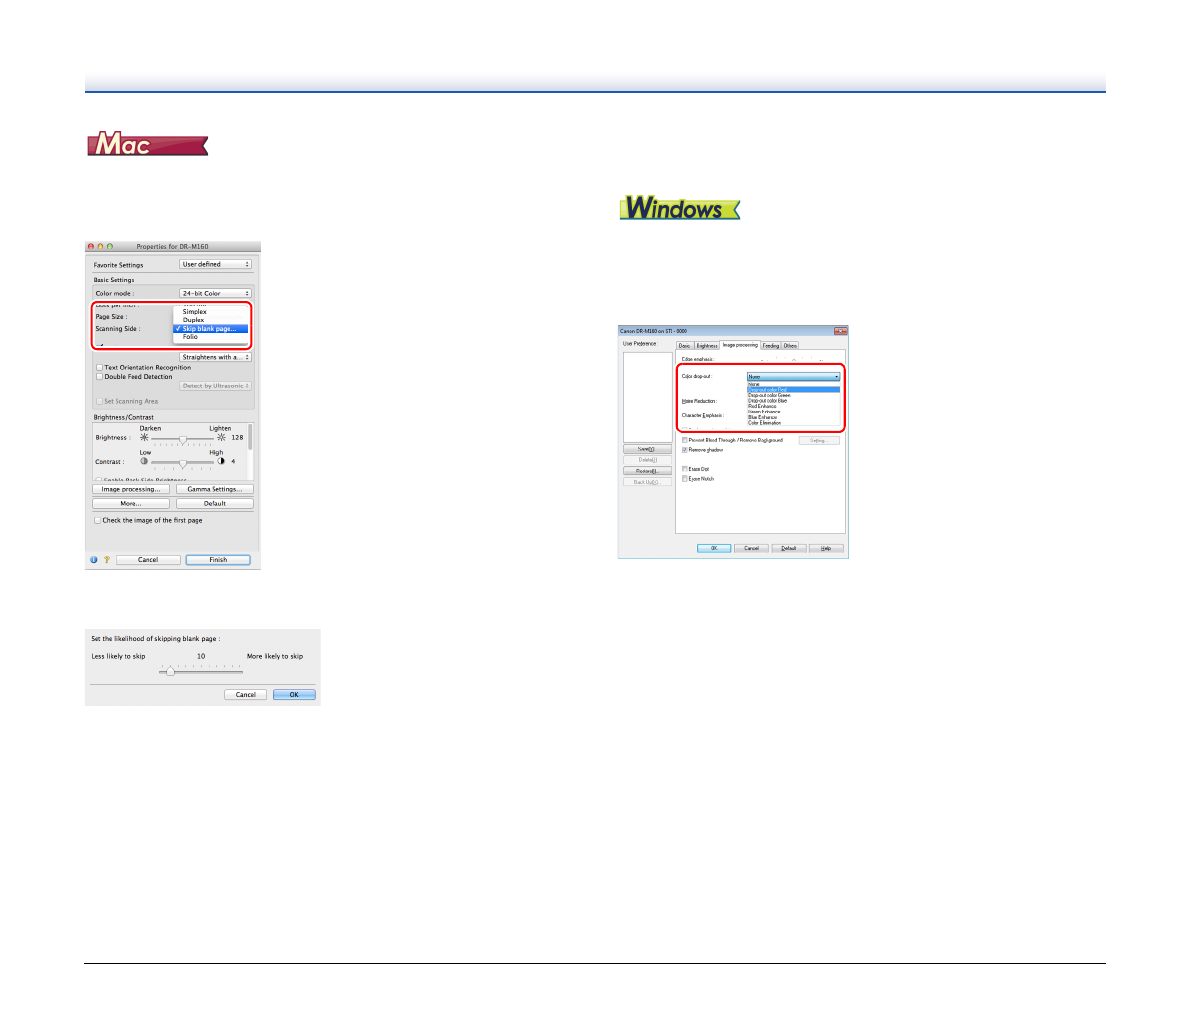
Task: Click the Darken brightness sun icon
Action: tap(144, 438)
